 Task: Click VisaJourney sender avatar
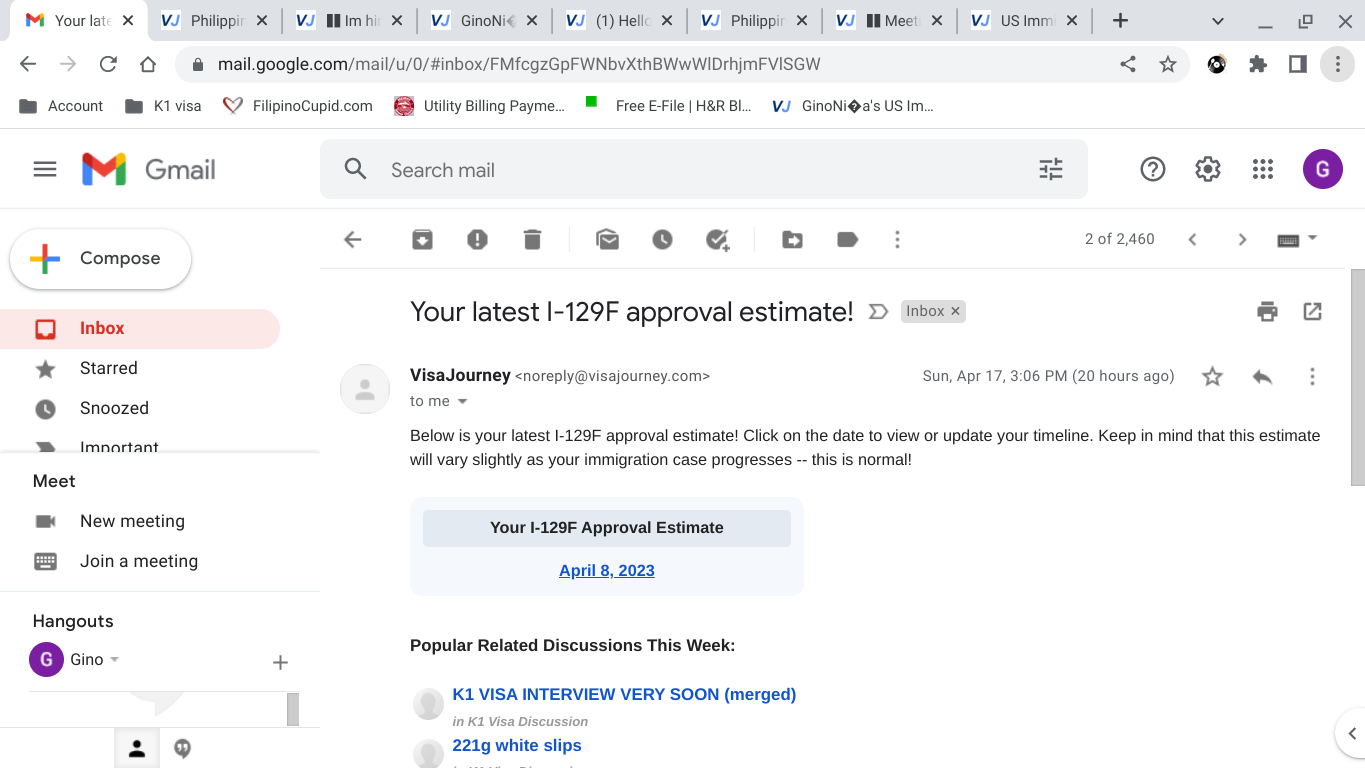pos(365,389)
